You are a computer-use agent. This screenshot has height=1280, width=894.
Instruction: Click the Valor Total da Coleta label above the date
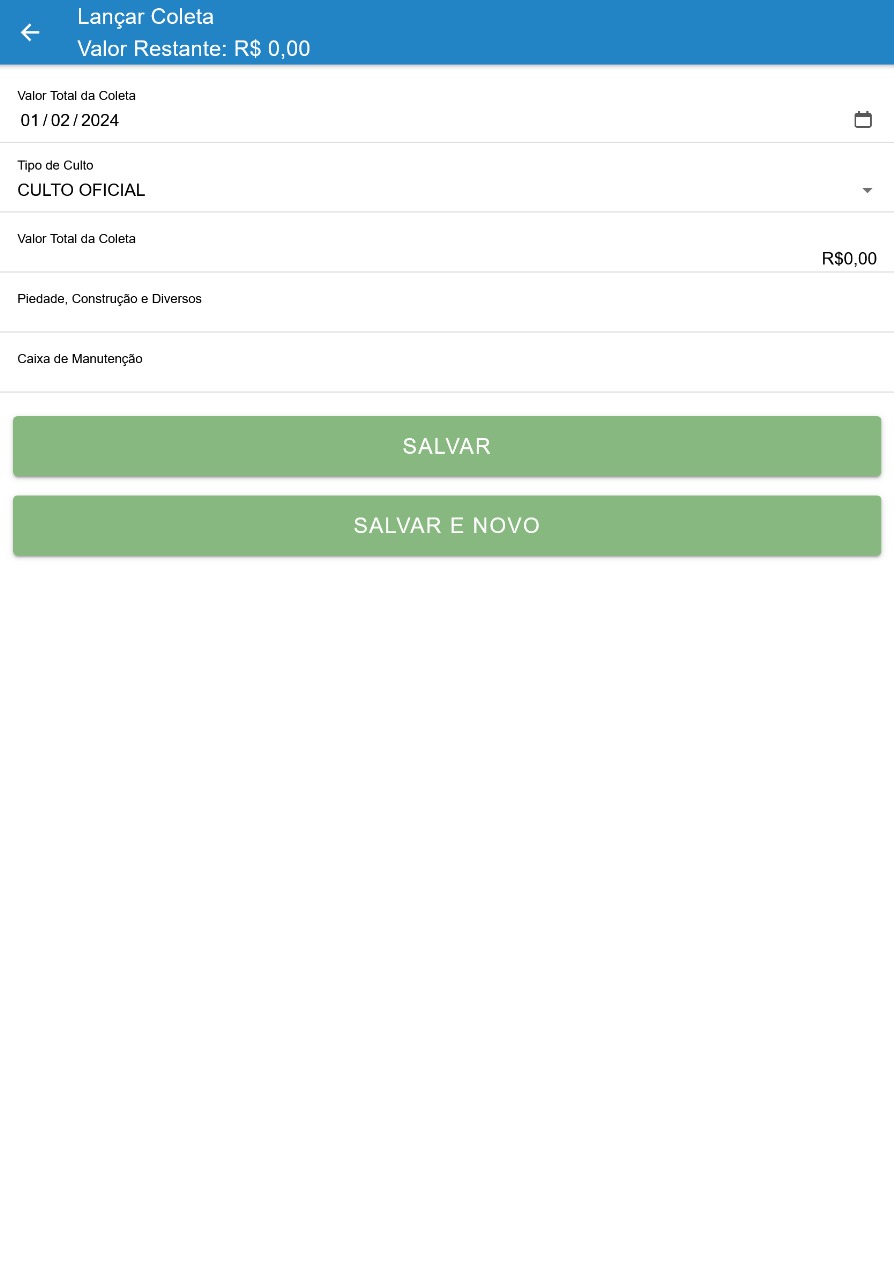[x=76, y=96]
